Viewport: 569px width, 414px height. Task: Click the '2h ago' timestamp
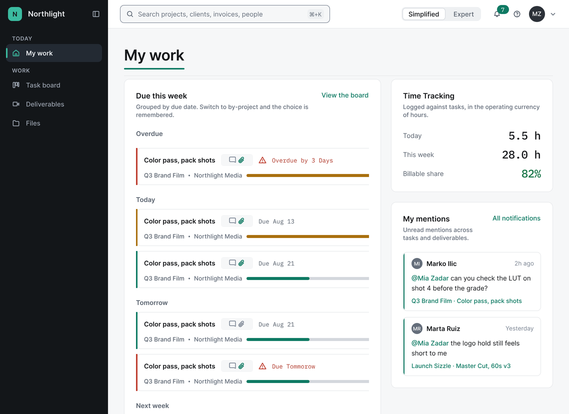pyautogui.click(x=524, y=263)
